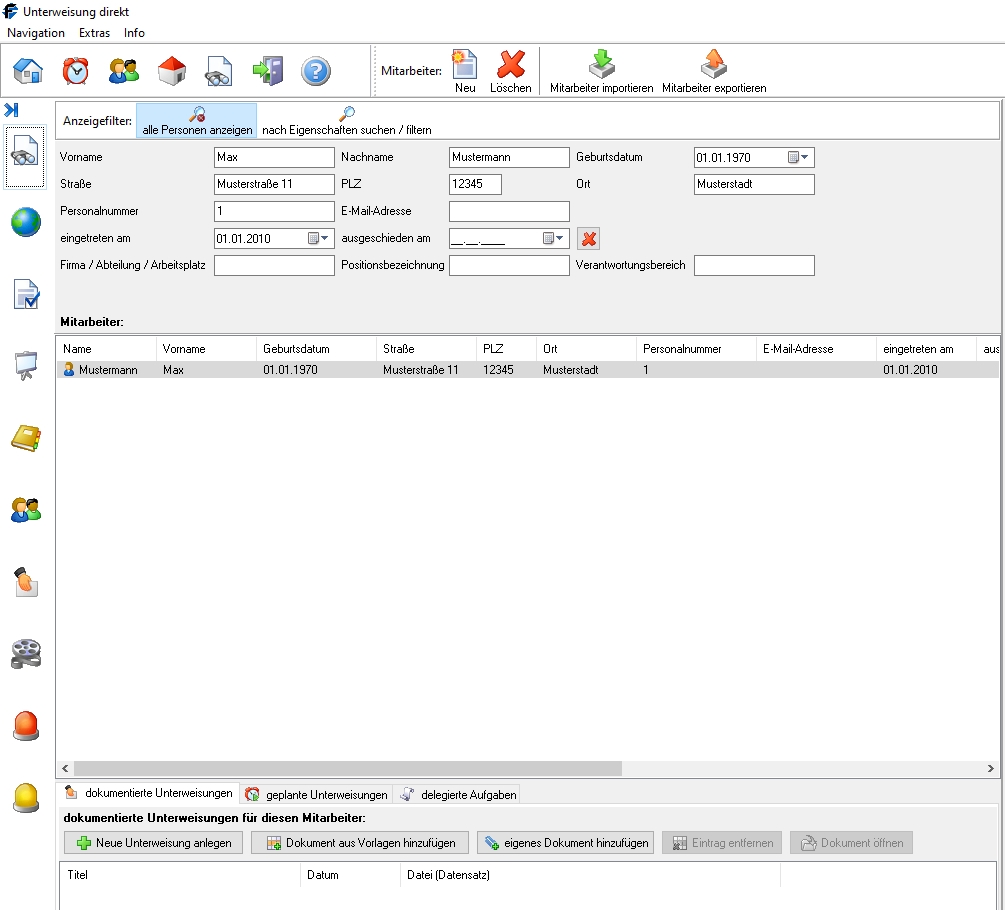
Task: Select the sidebar people group icon
Action: (26, 510)
